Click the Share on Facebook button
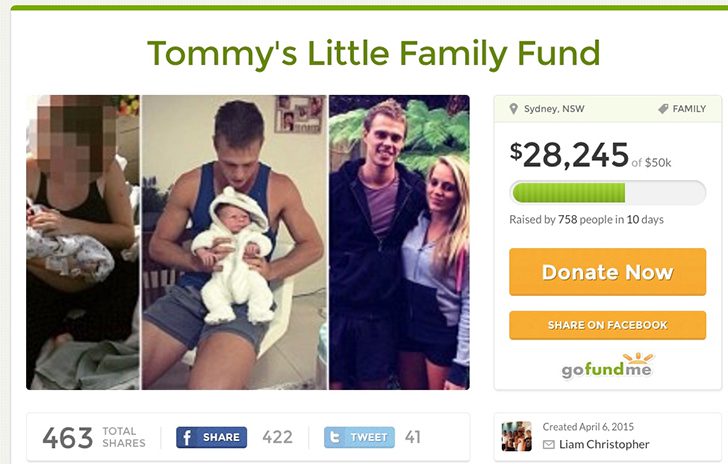Image resolution: width=728 pixels, height=464 pixels. (607, 325)
